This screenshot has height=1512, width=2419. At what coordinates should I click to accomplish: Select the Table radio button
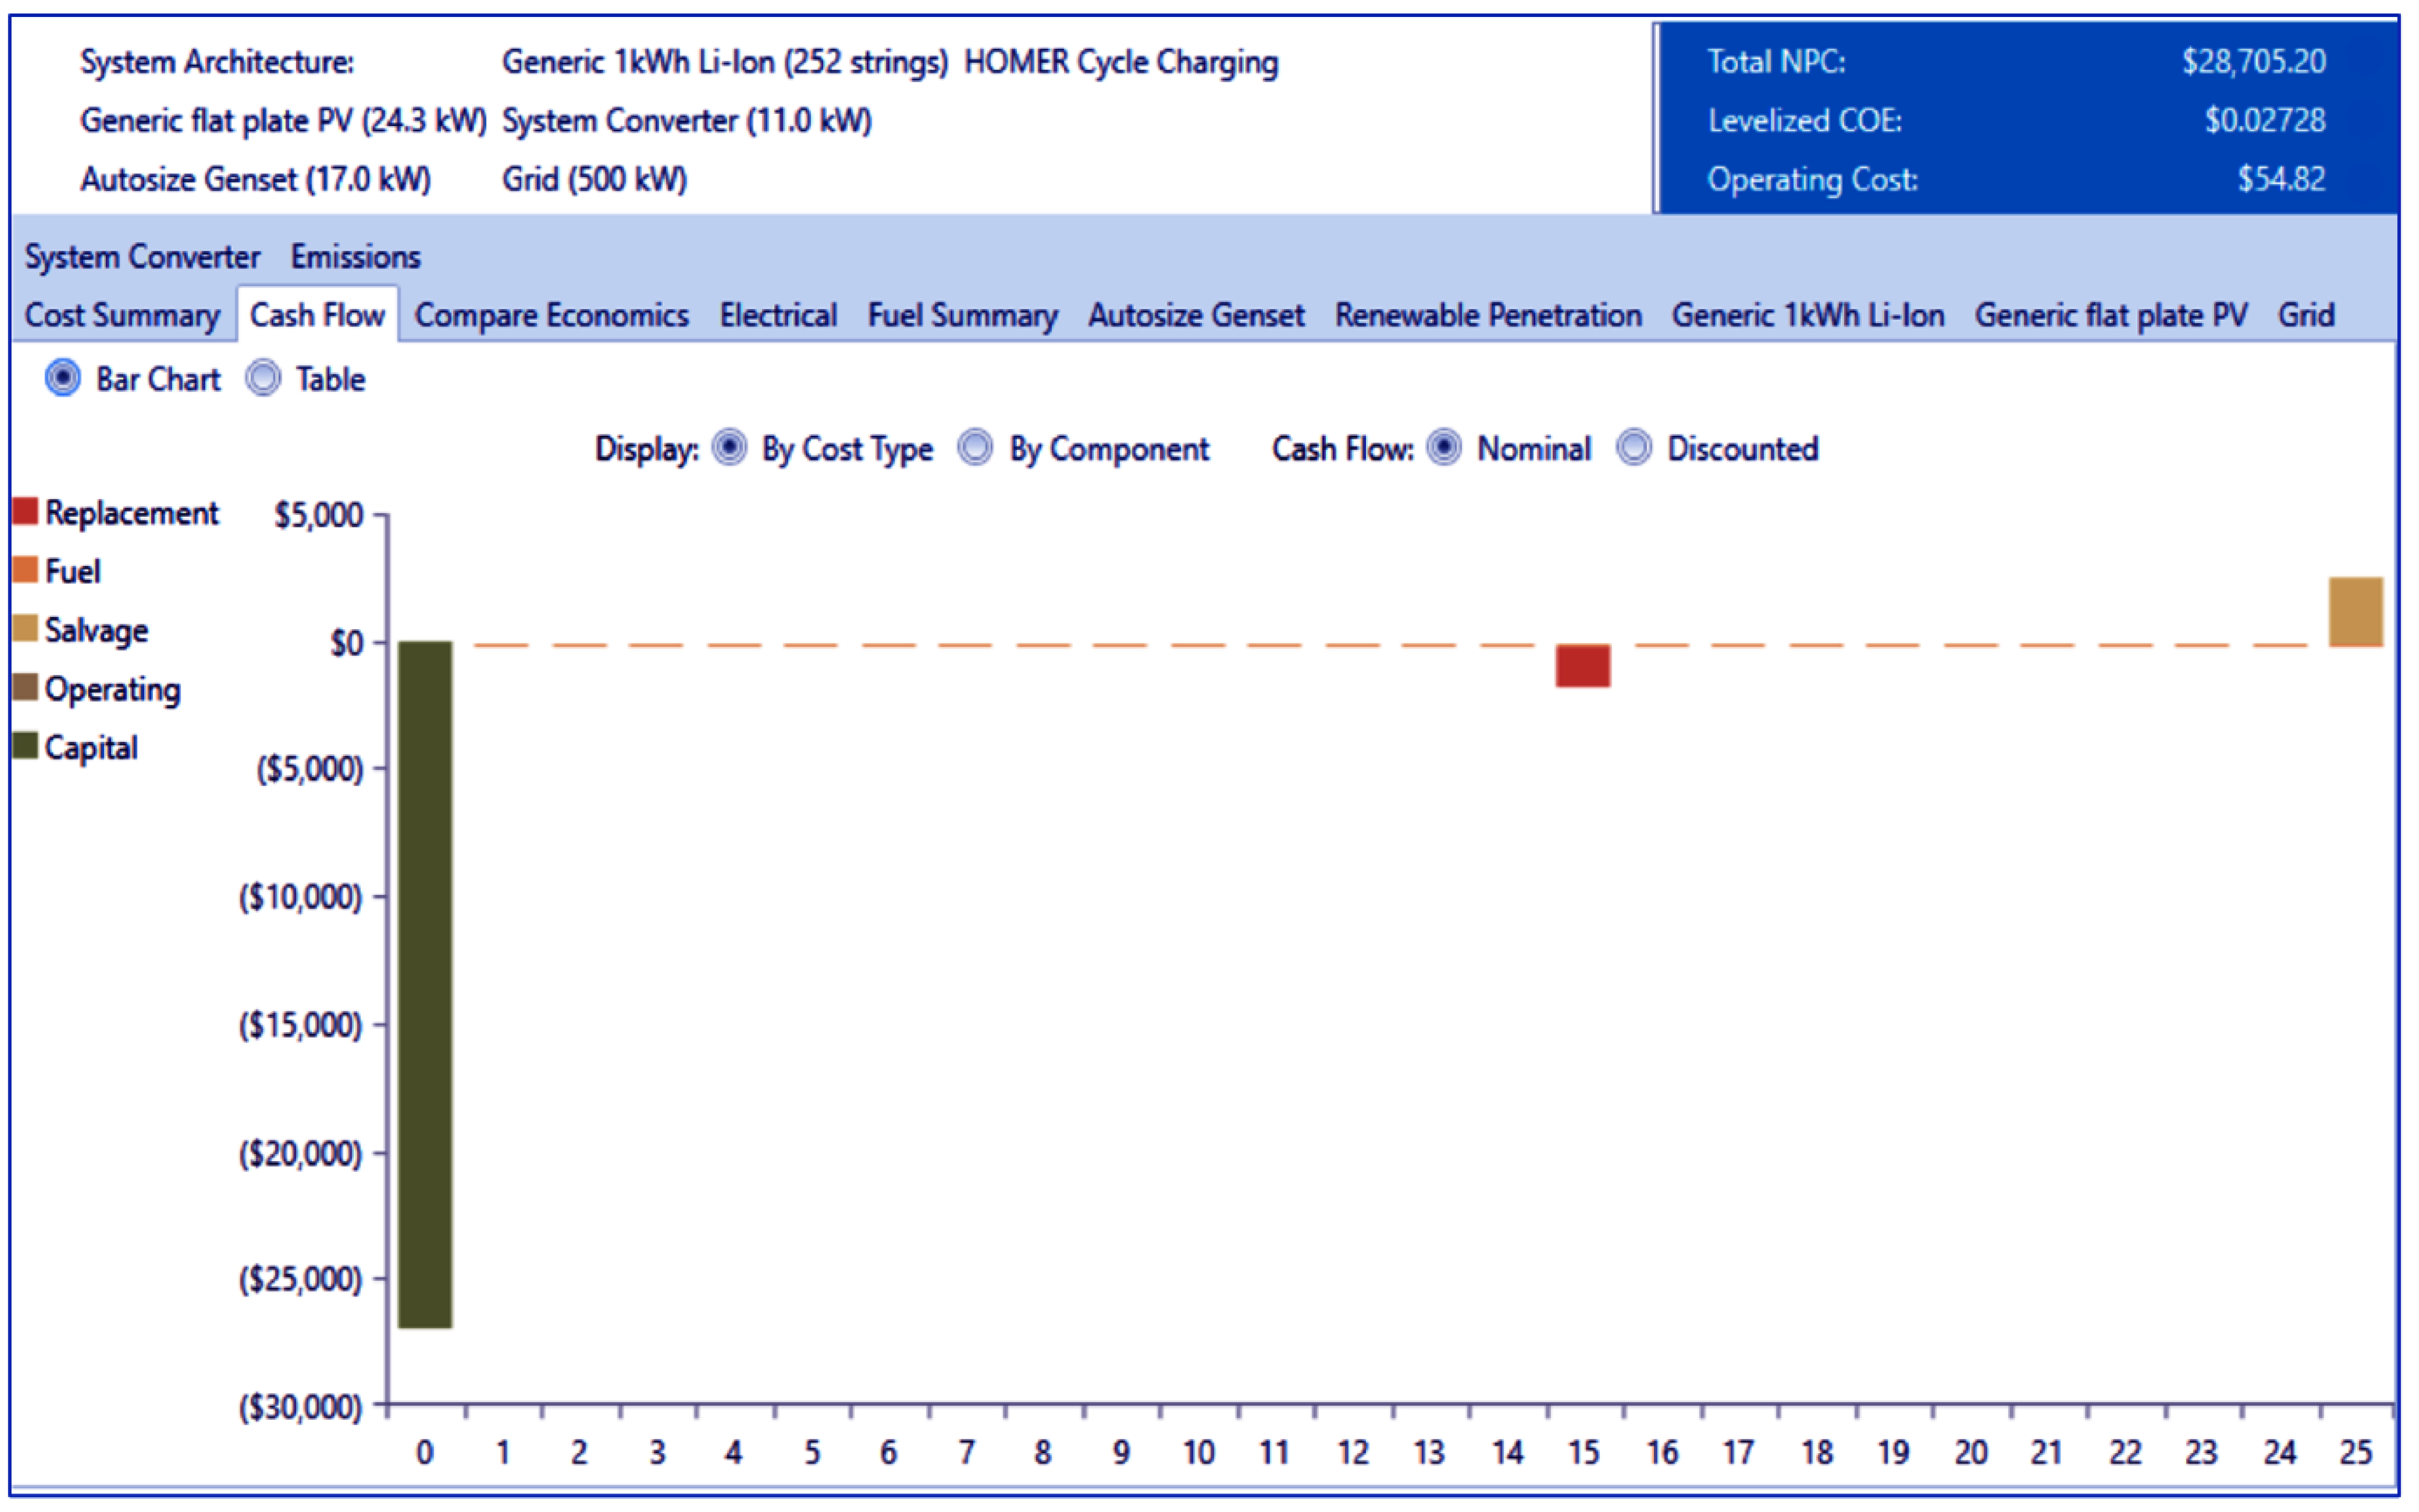(264, 379)
